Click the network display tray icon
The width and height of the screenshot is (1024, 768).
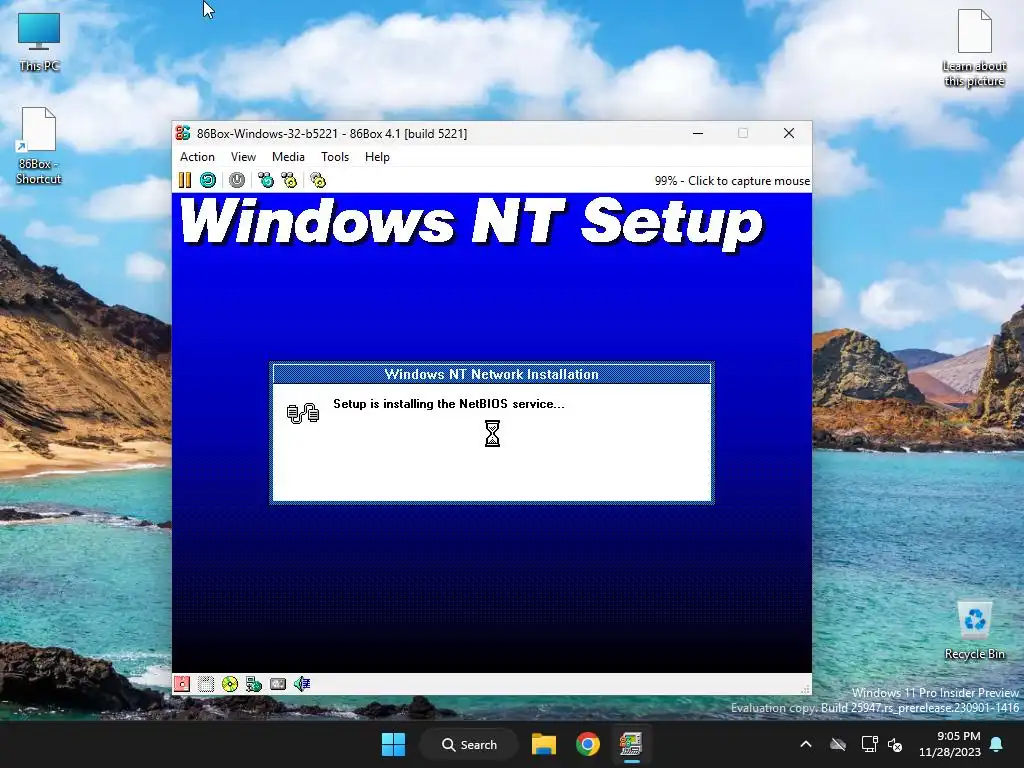click(x=869, y=744)
